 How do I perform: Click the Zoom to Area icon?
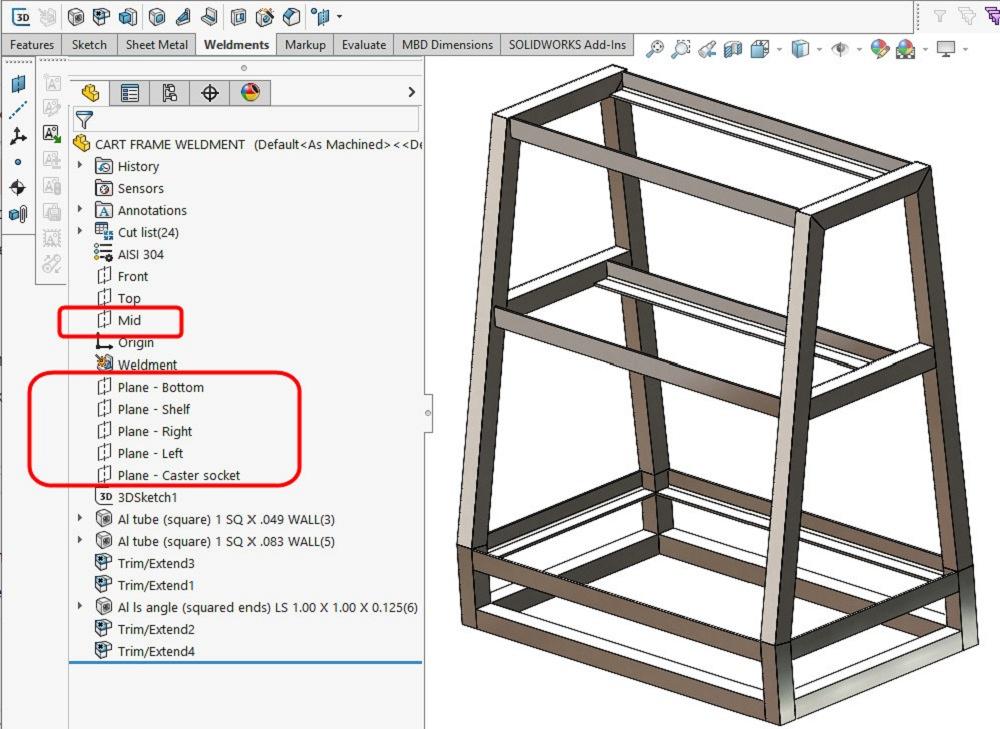(681, 48)
